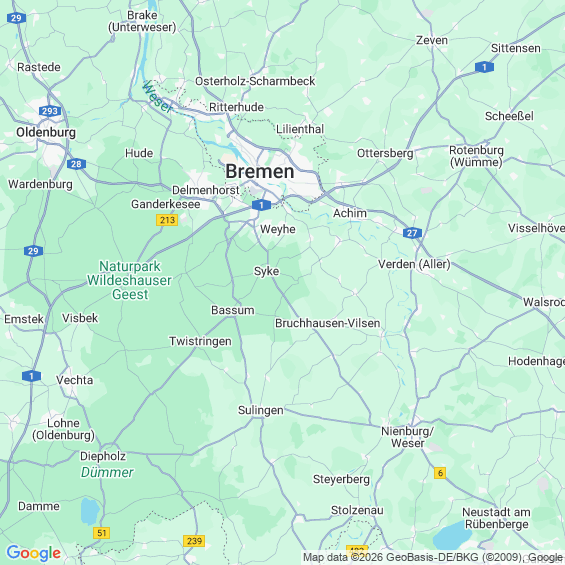
Task: Click the yellow 239 road shield
Action: 194,541
